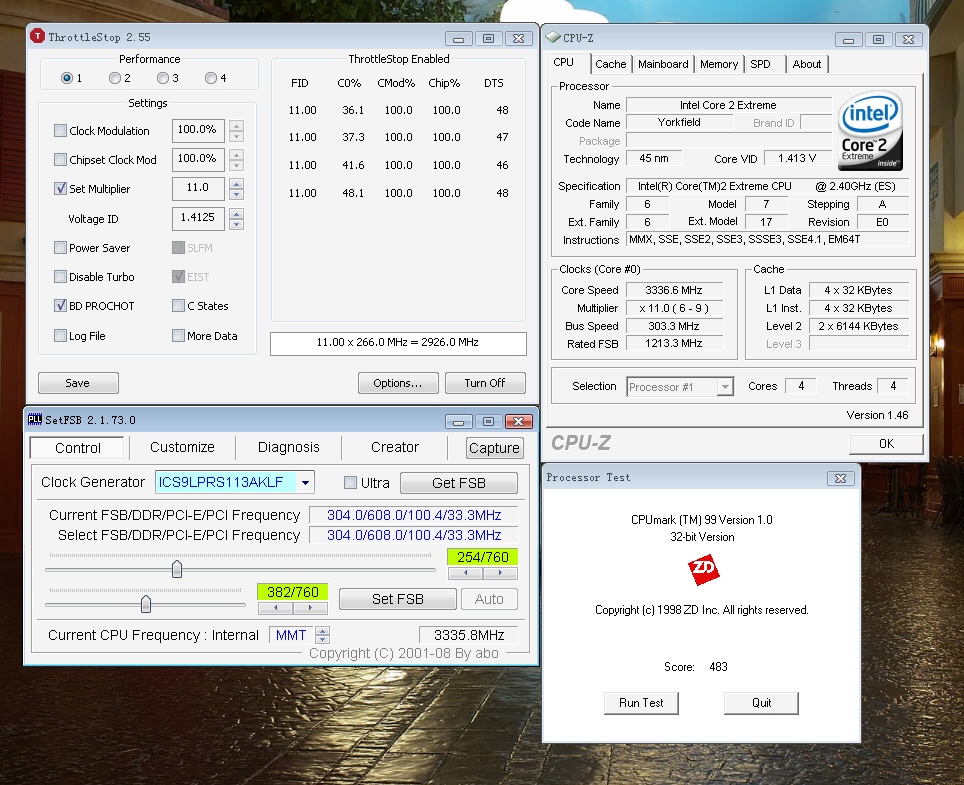Check the More Data option

click(x=178, y=336)
